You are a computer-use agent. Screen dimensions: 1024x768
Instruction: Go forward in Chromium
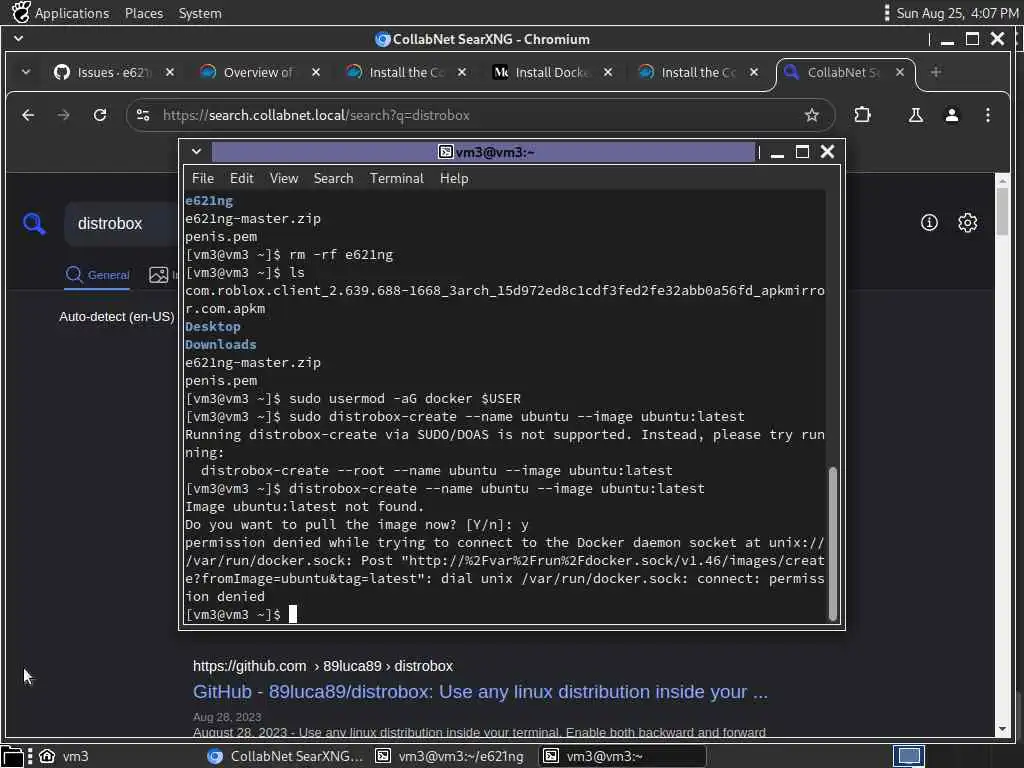coord(63,116)
